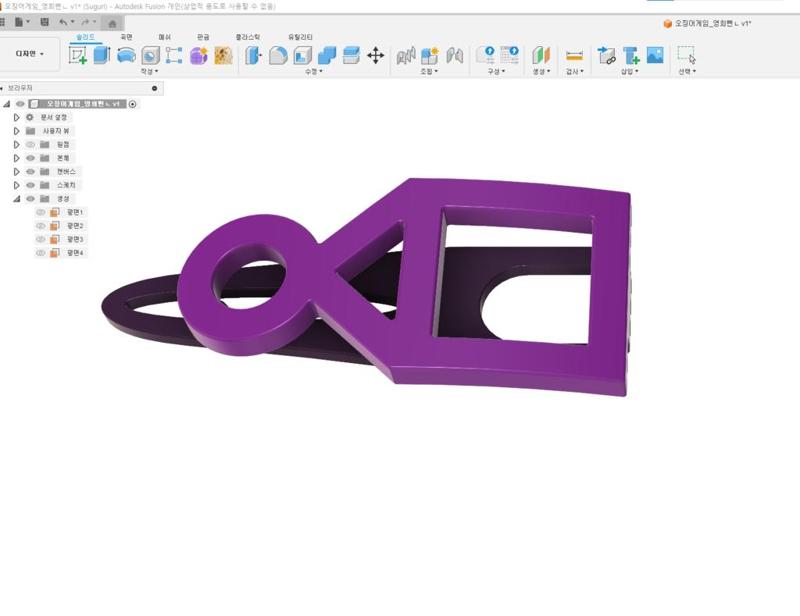Select the Rectangular Pattern tool icon
800x616 pixels.
click(174, 55)
